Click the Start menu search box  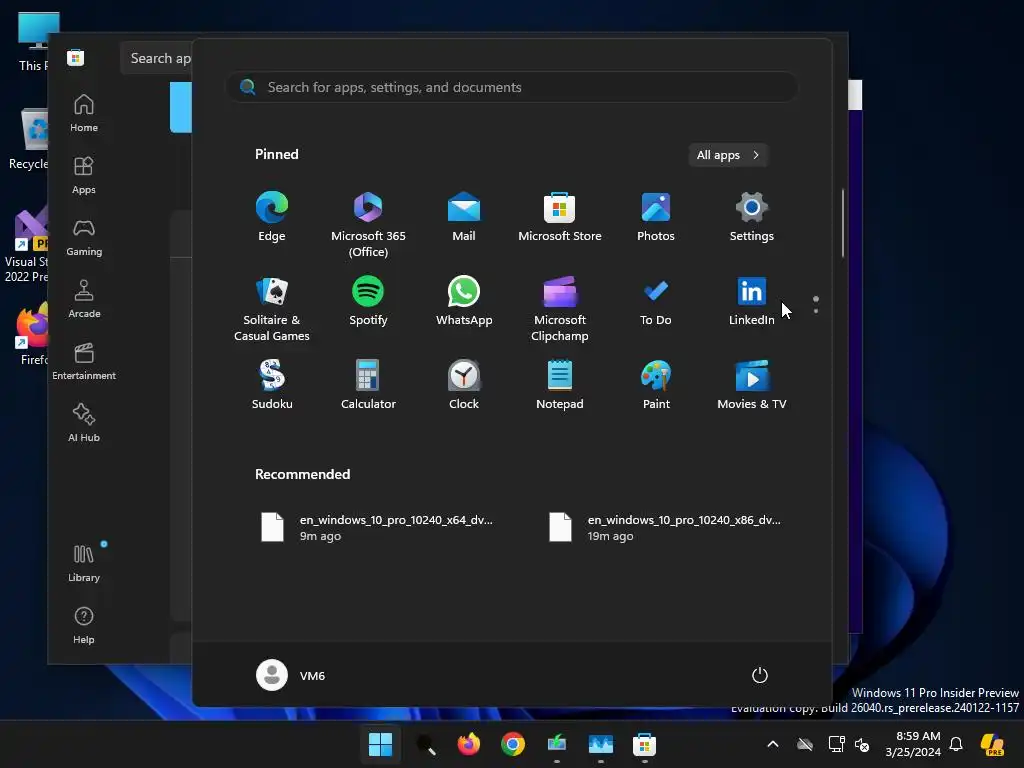point(512,88)
